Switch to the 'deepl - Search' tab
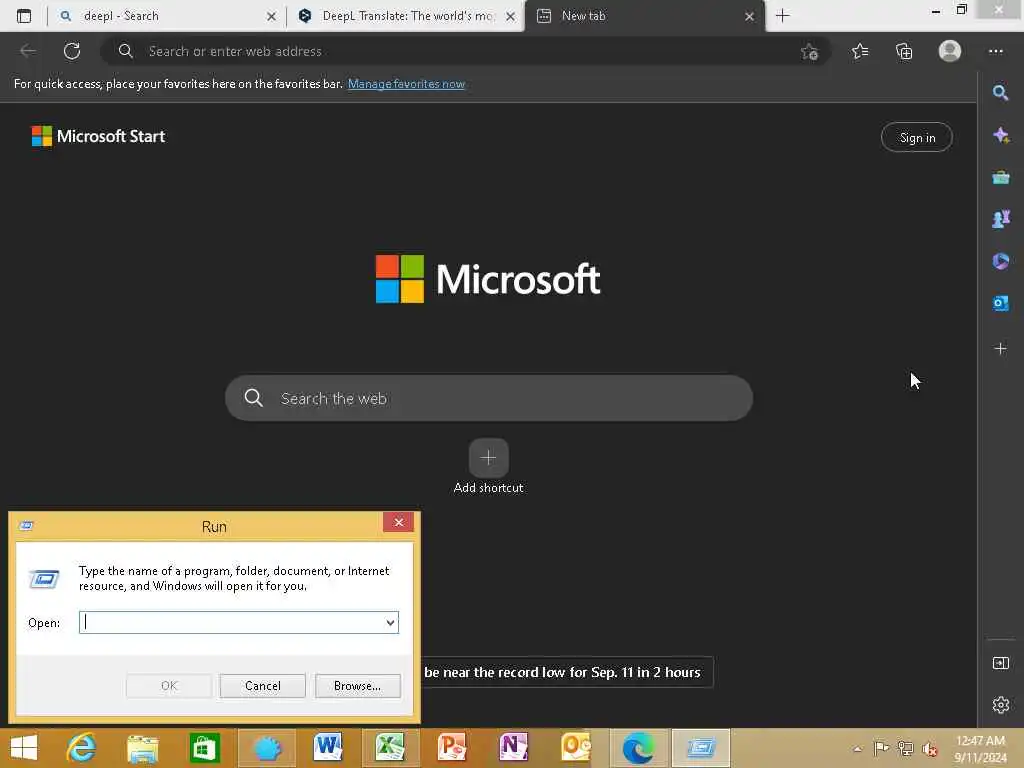Image resolution: width=1024 pixels, height=768 pixels. point(168,16)
